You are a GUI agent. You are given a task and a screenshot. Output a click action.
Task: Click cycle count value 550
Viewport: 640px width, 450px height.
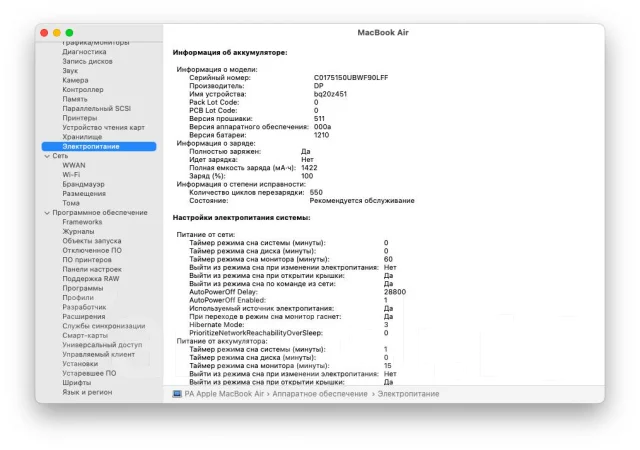click(x=316, y=192)
